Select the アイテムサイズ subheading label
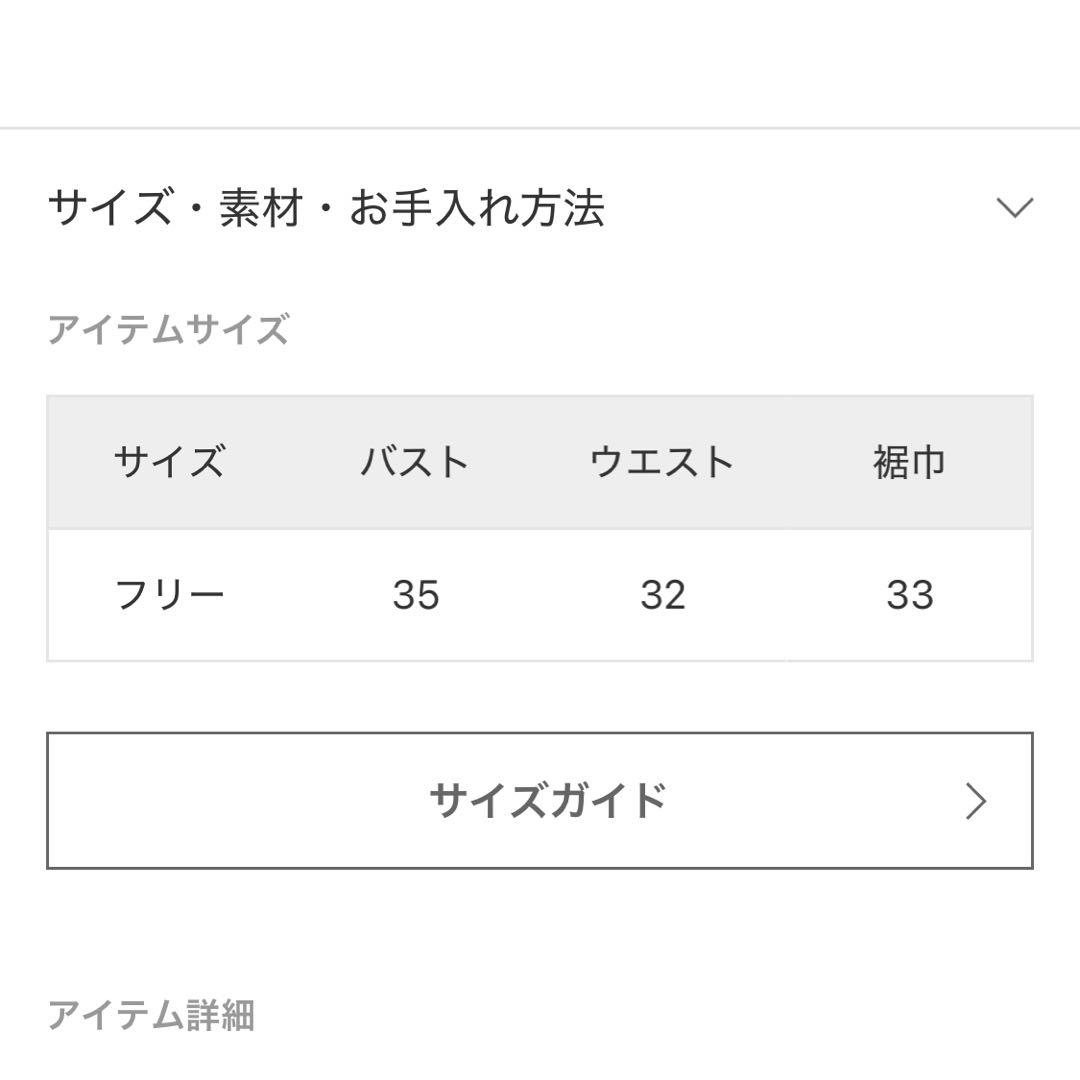The image size is (1080, 1080). 168,329
